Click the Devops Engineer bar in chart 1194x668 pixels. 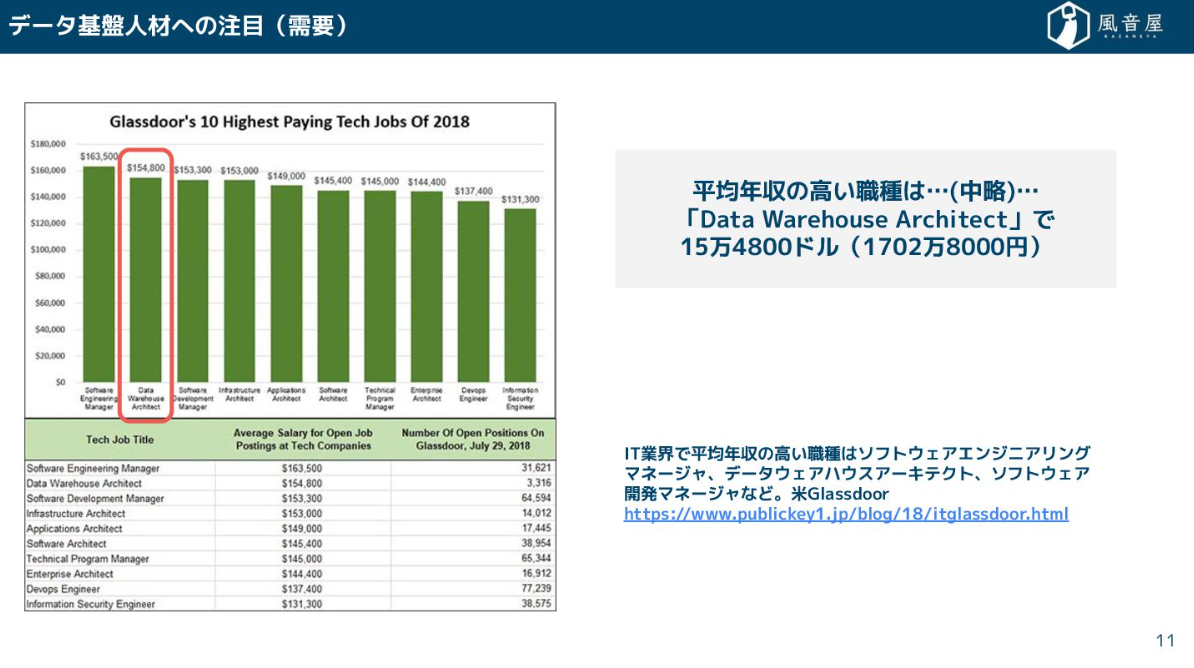pyautogui.click(x=474, y=290)
